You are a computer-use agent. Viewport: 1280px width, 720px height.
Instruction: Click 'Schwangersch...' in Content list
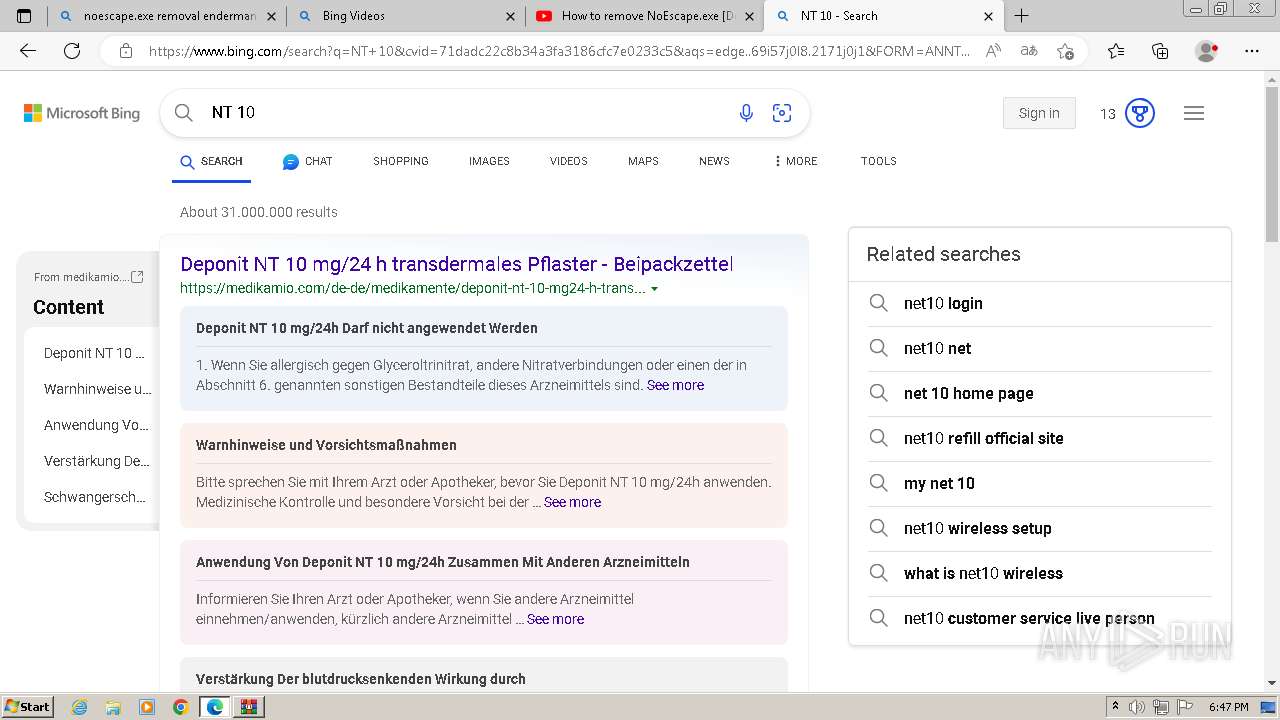tap(95, 497)
